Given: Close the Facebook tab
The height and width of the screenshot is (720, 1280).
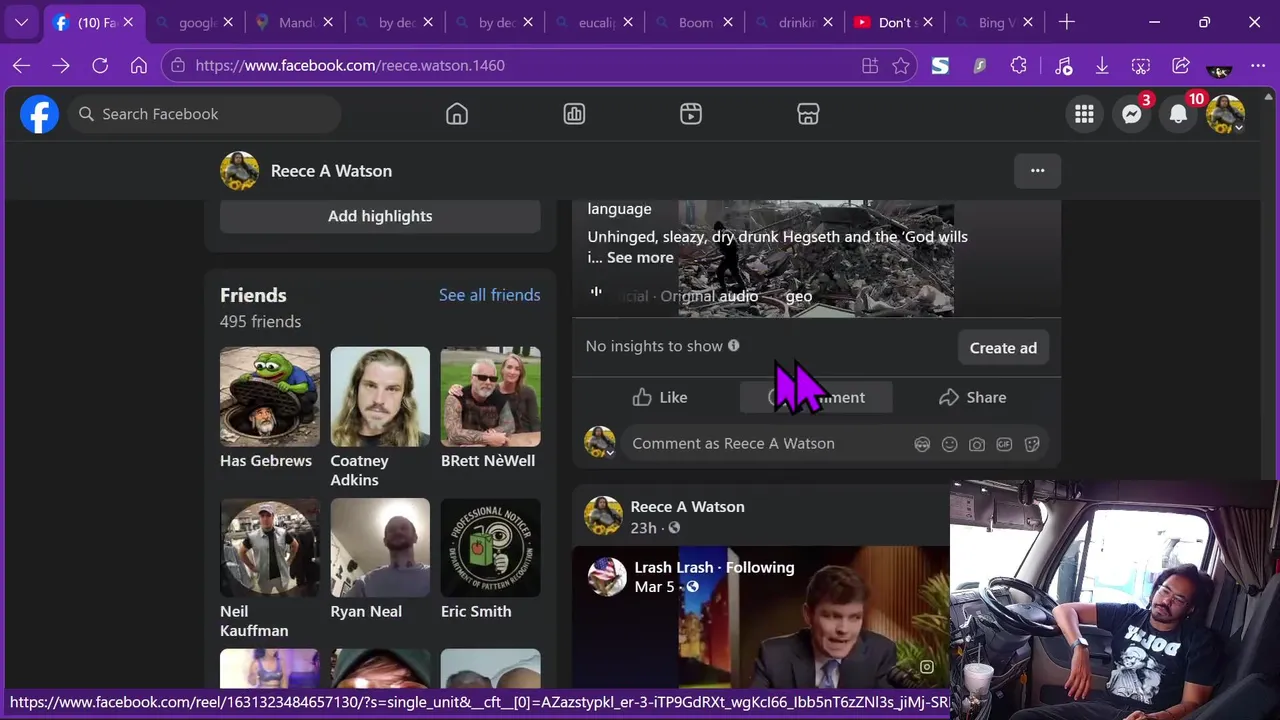Looking at the screenshot, I should [128, 22].
